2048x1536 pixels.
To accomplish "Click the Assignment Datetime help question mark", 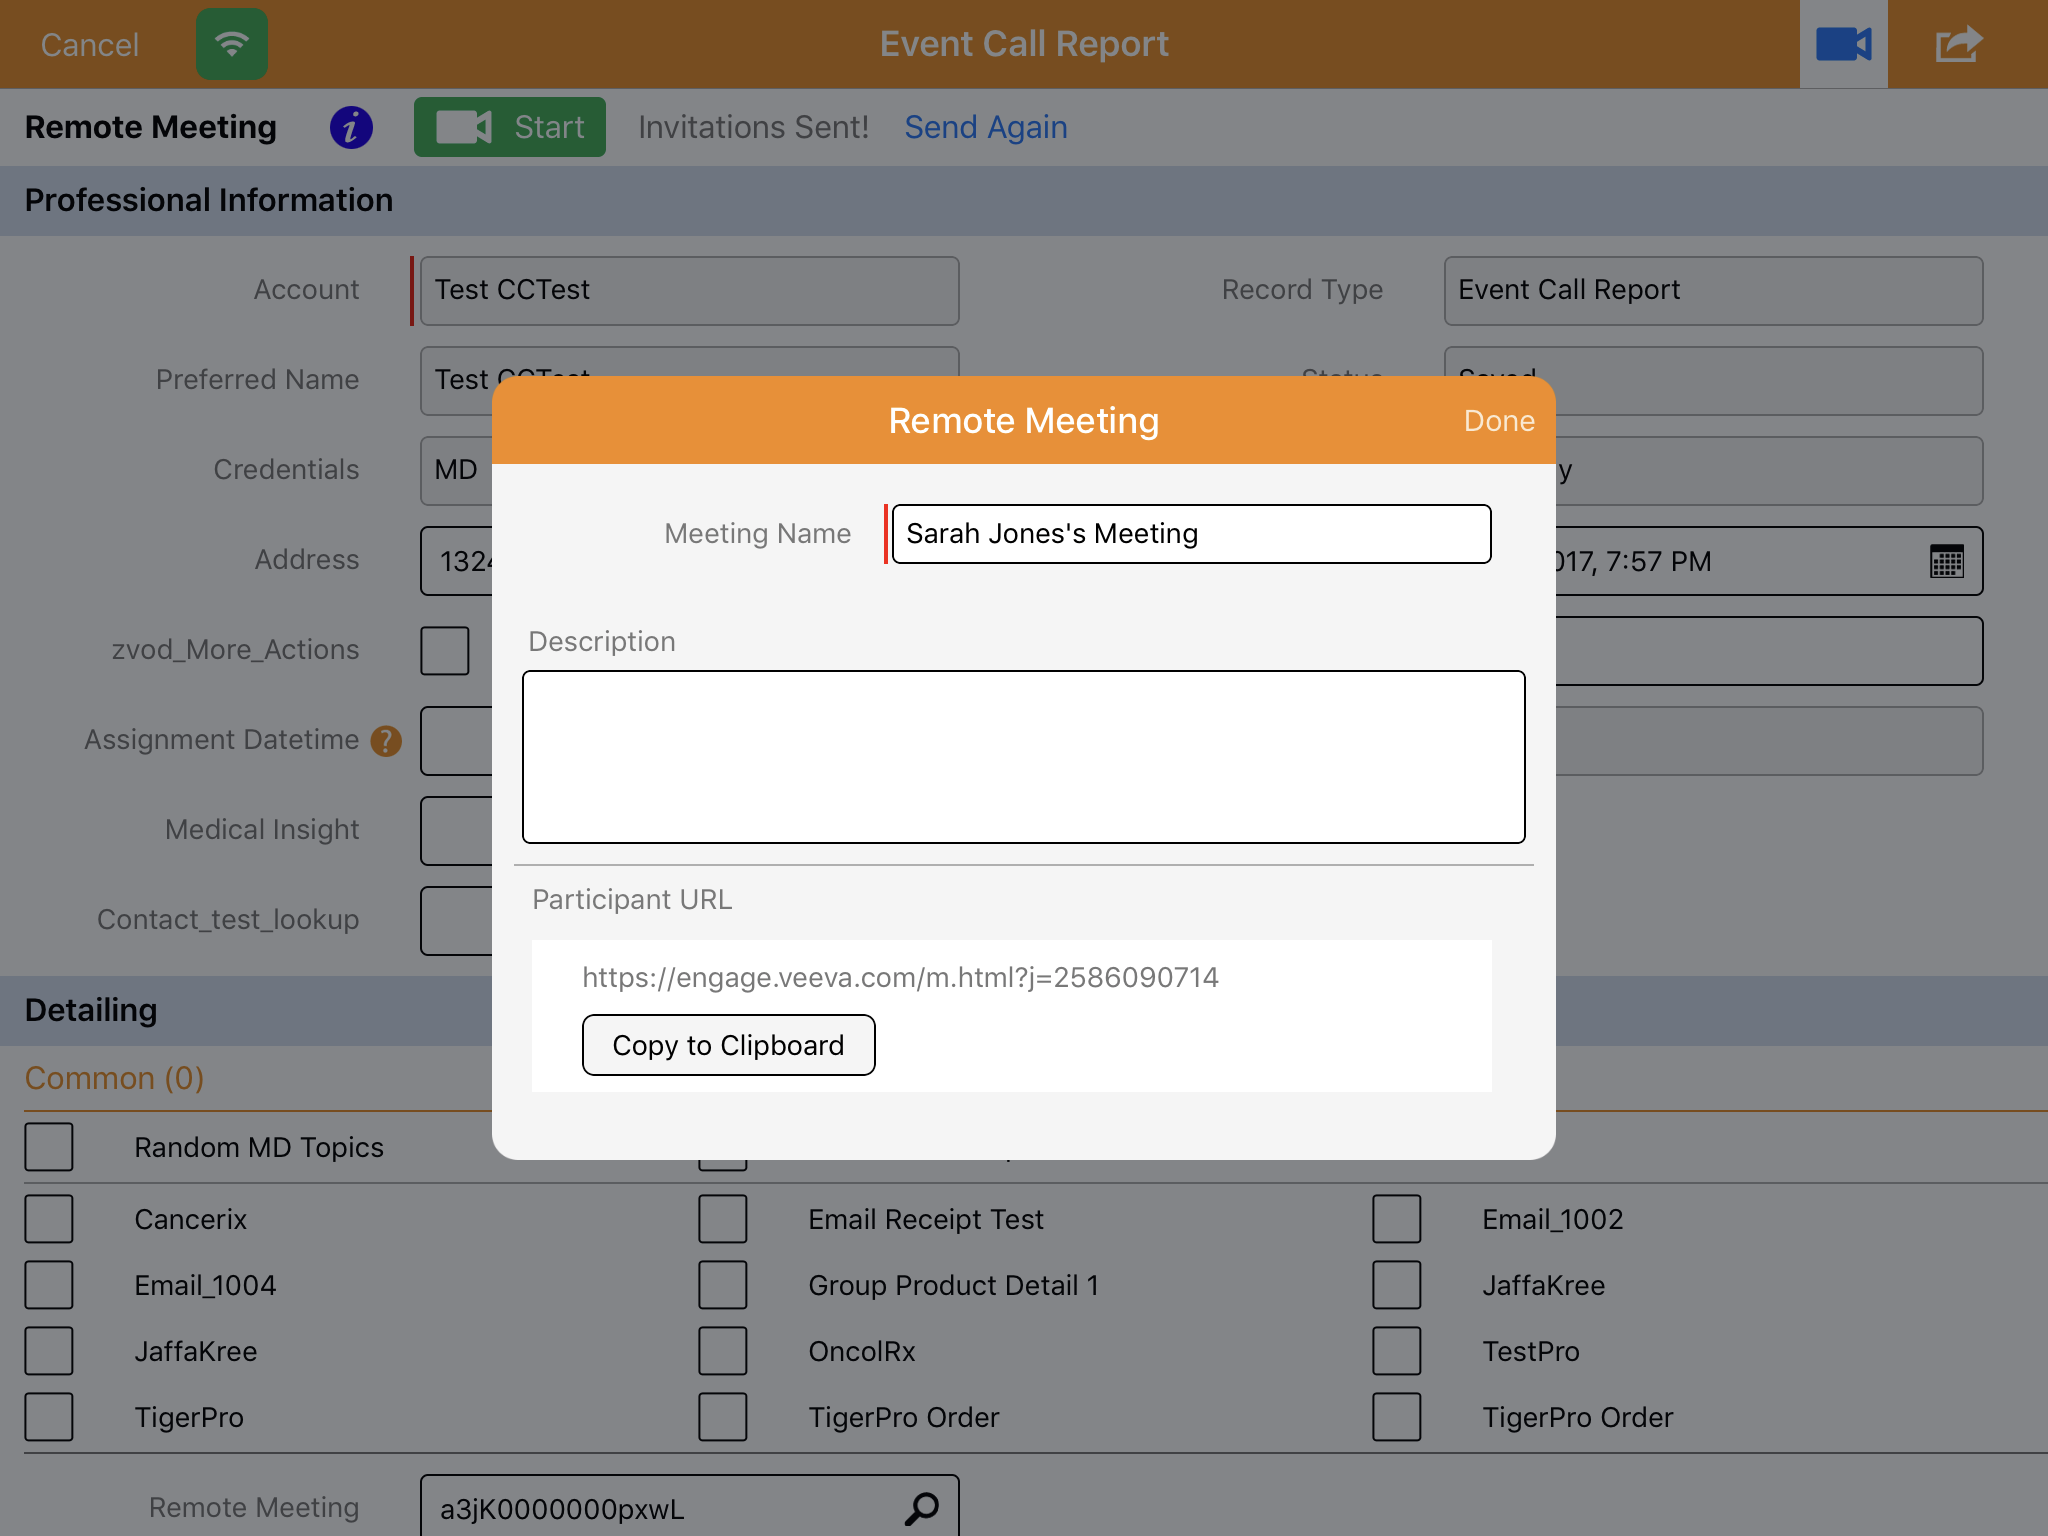I will (386, 741).
